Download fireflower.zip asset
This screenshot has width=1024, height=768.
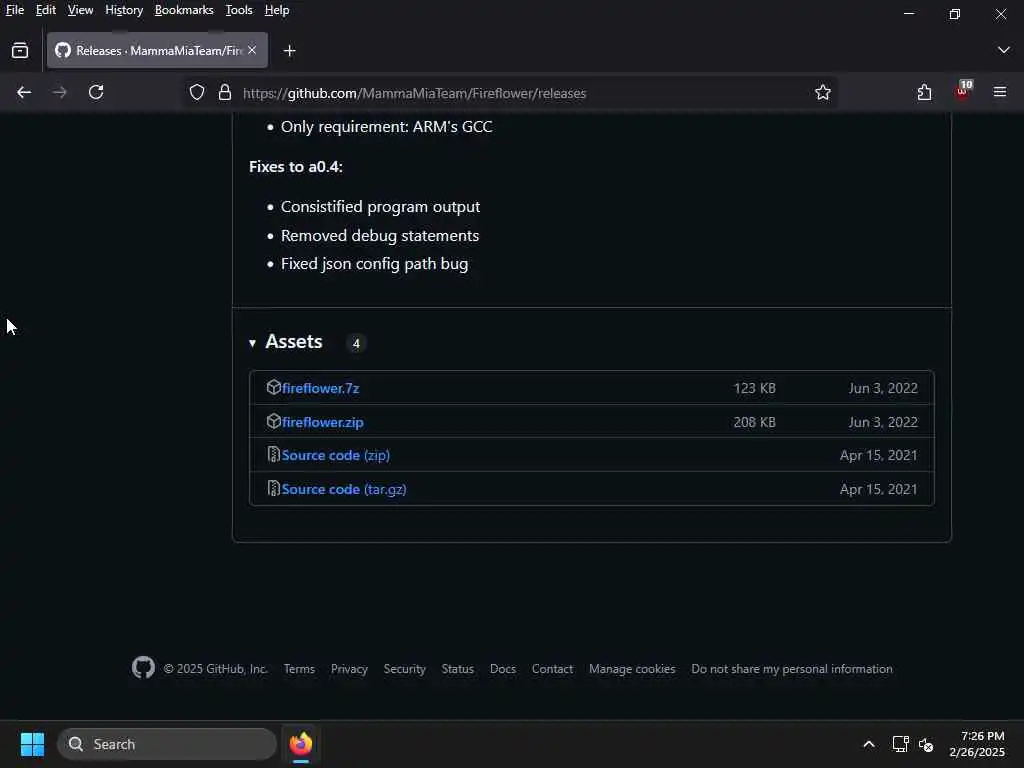tap(323, 422)
